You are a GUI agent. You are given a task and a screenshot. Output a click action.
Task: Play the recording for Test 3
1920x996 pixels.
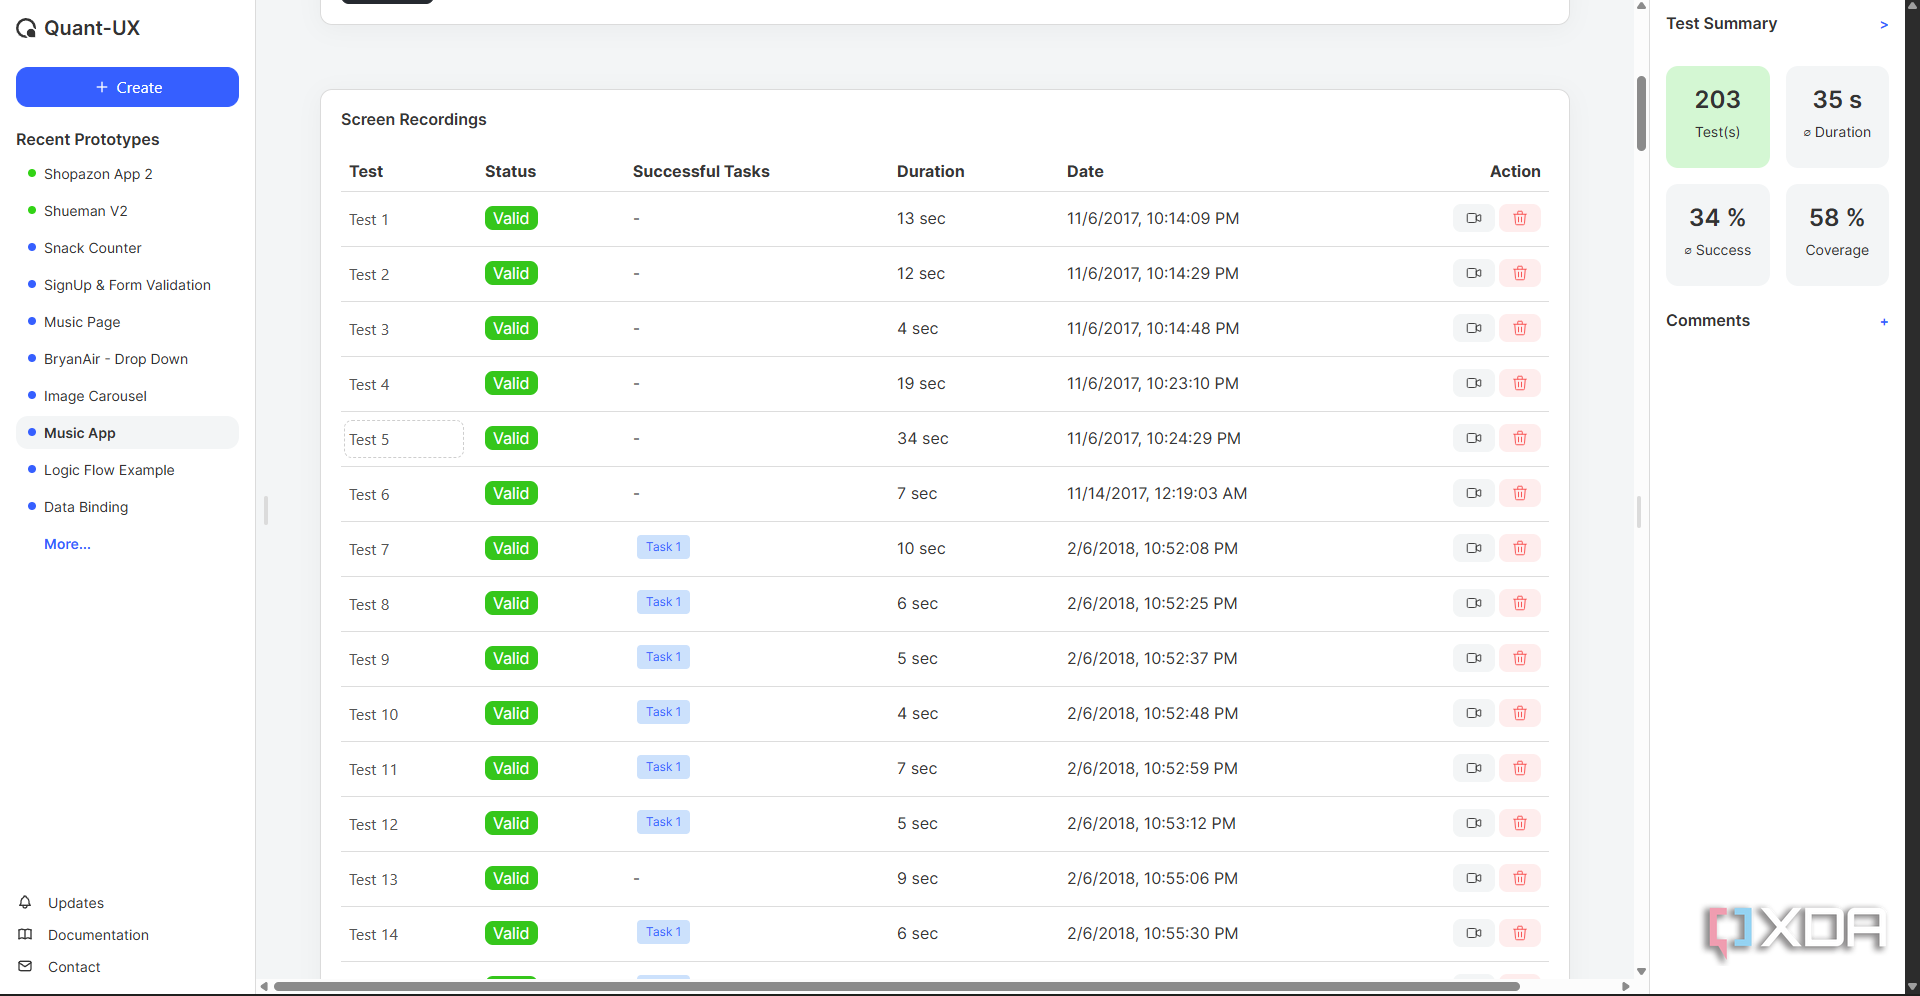pos(1473,328)
